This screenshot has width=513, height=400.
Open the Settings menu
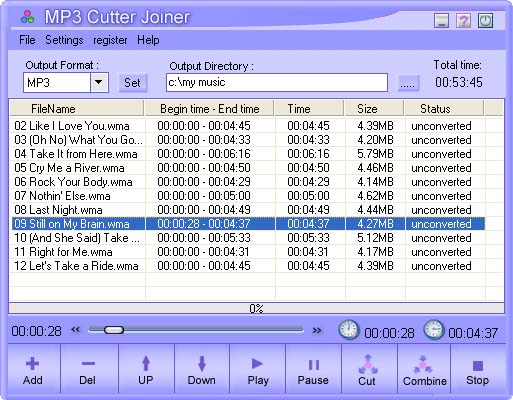(64, 40)
